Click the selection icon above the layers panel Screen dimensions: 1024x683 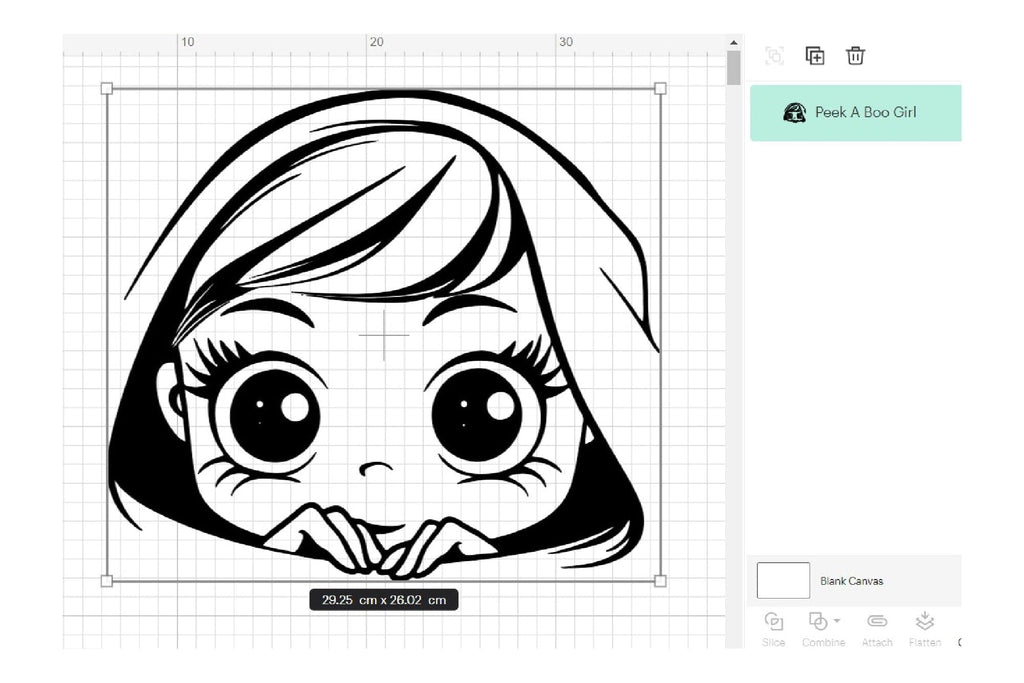(x=774, y=56)
